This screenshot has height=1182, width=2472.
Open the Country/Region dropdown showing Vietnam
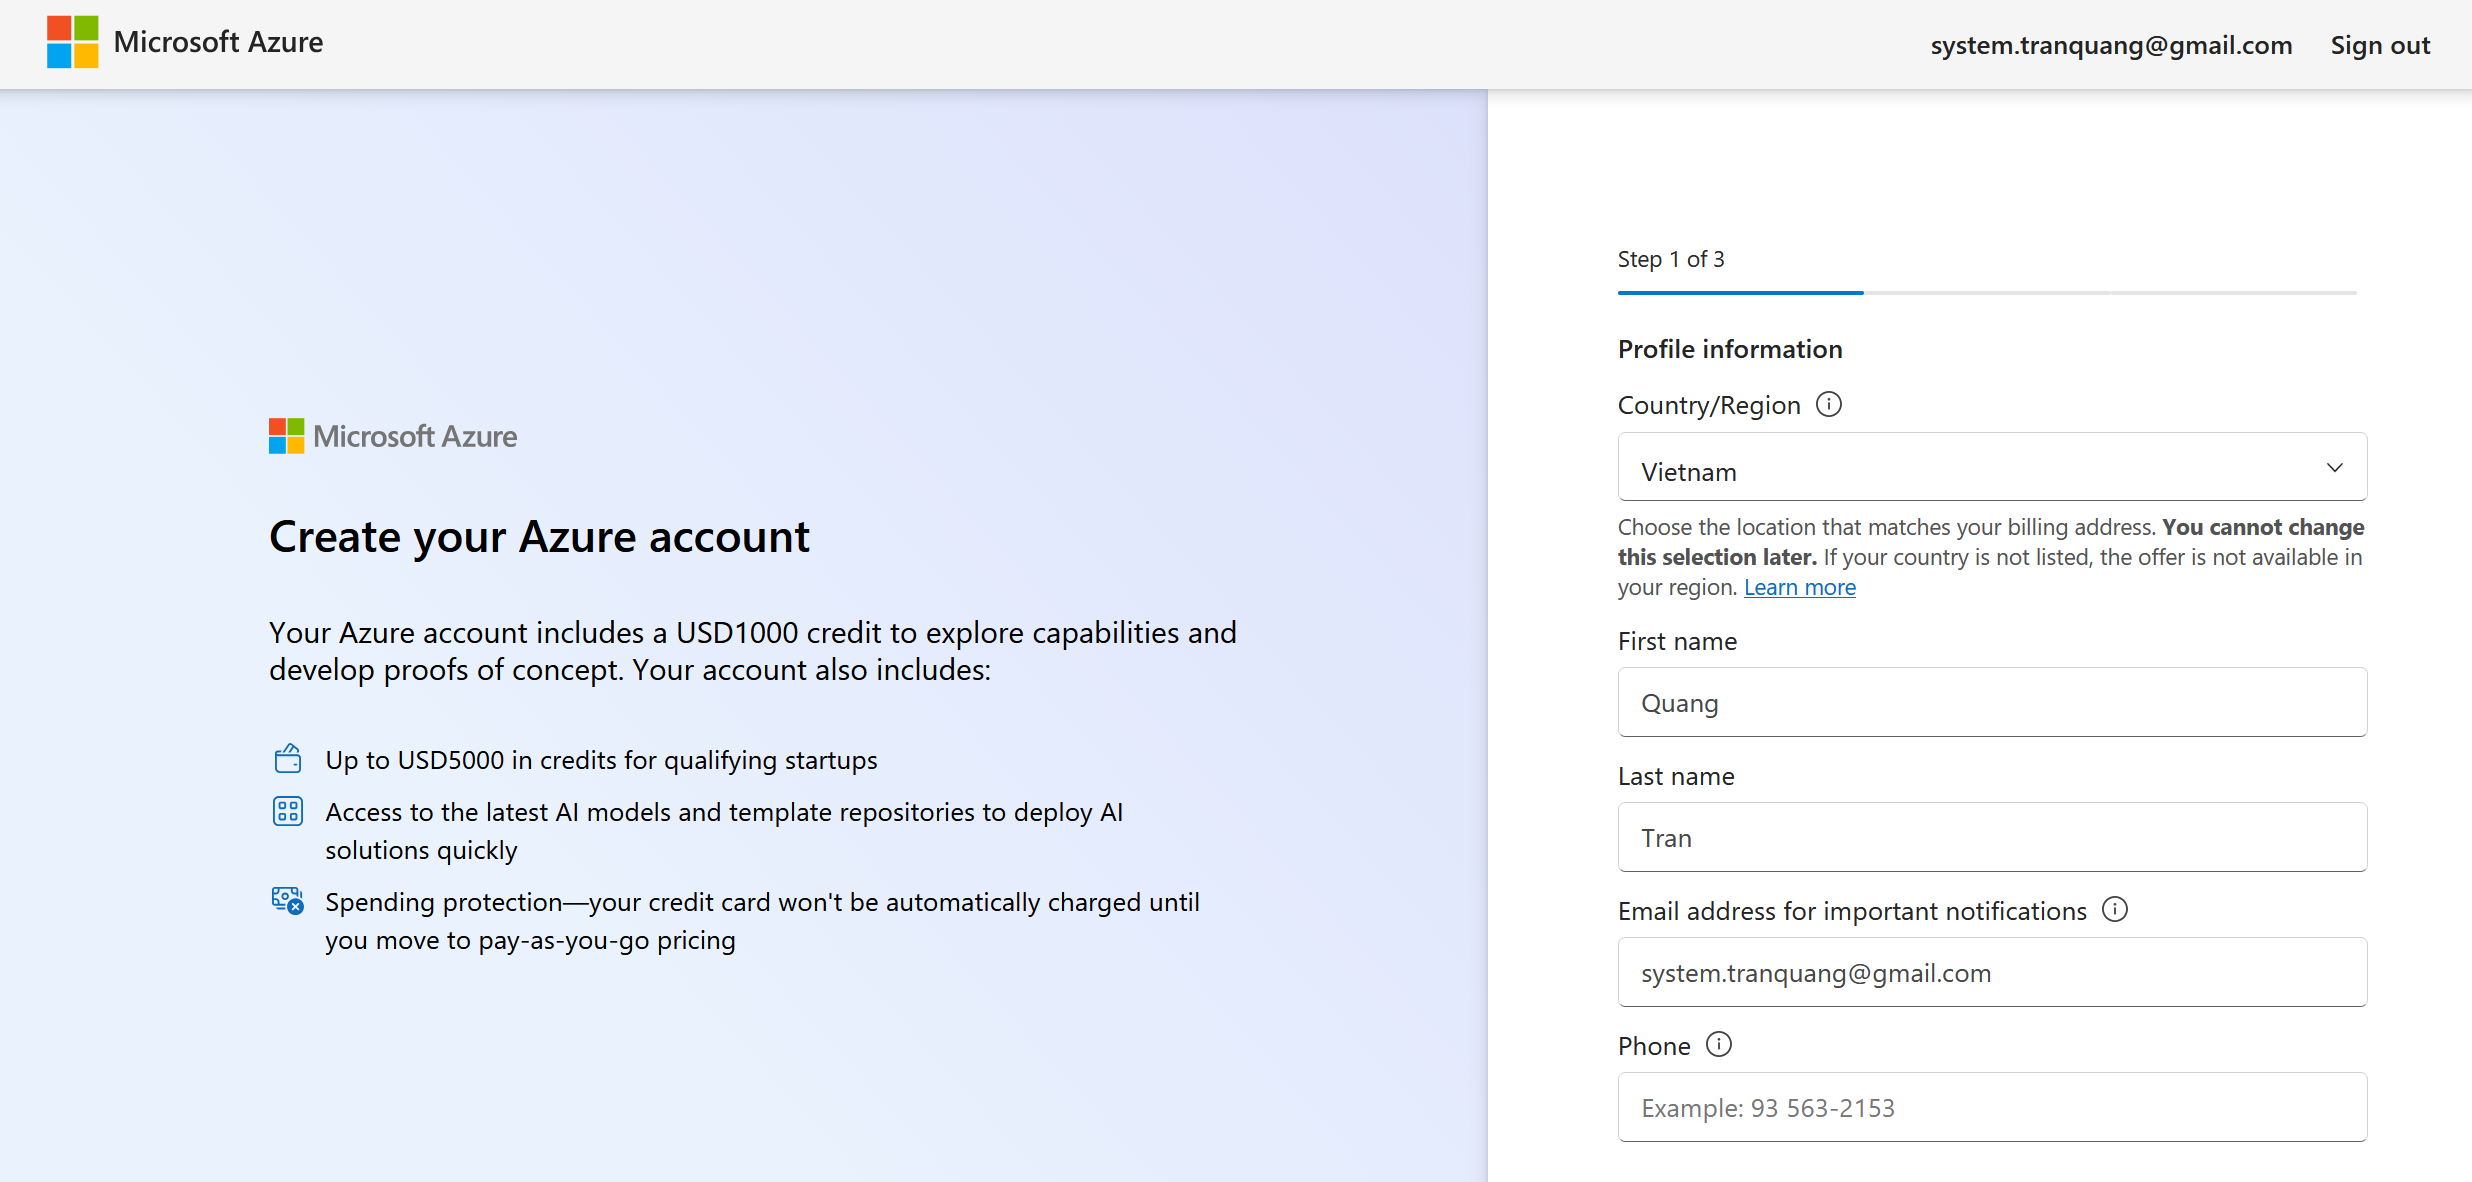(x=1992, y=467)
